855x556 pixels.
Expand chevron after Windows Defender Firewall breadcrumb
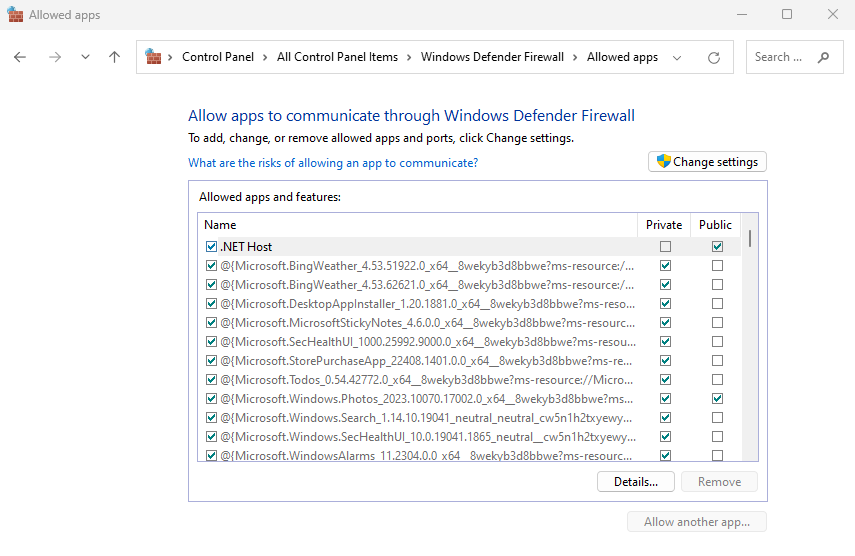coord(575,57)
